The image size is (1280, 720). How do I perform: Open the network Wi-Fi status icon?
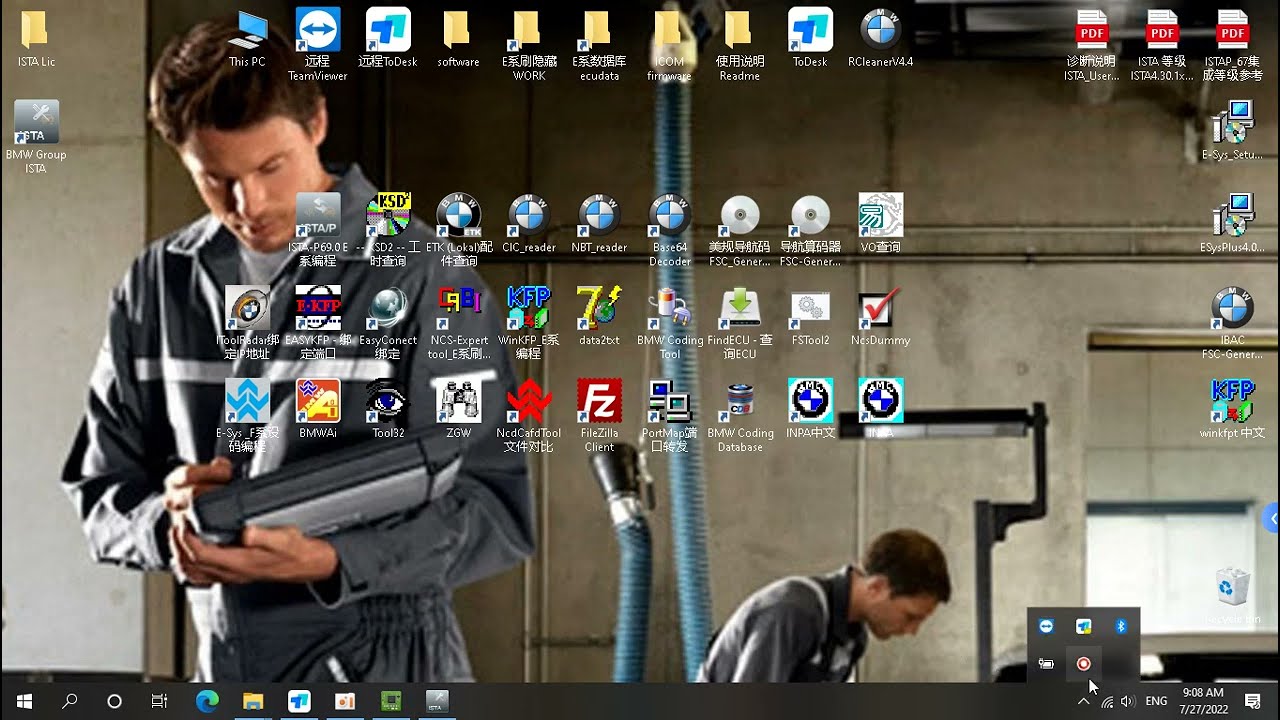point(1107,702)
